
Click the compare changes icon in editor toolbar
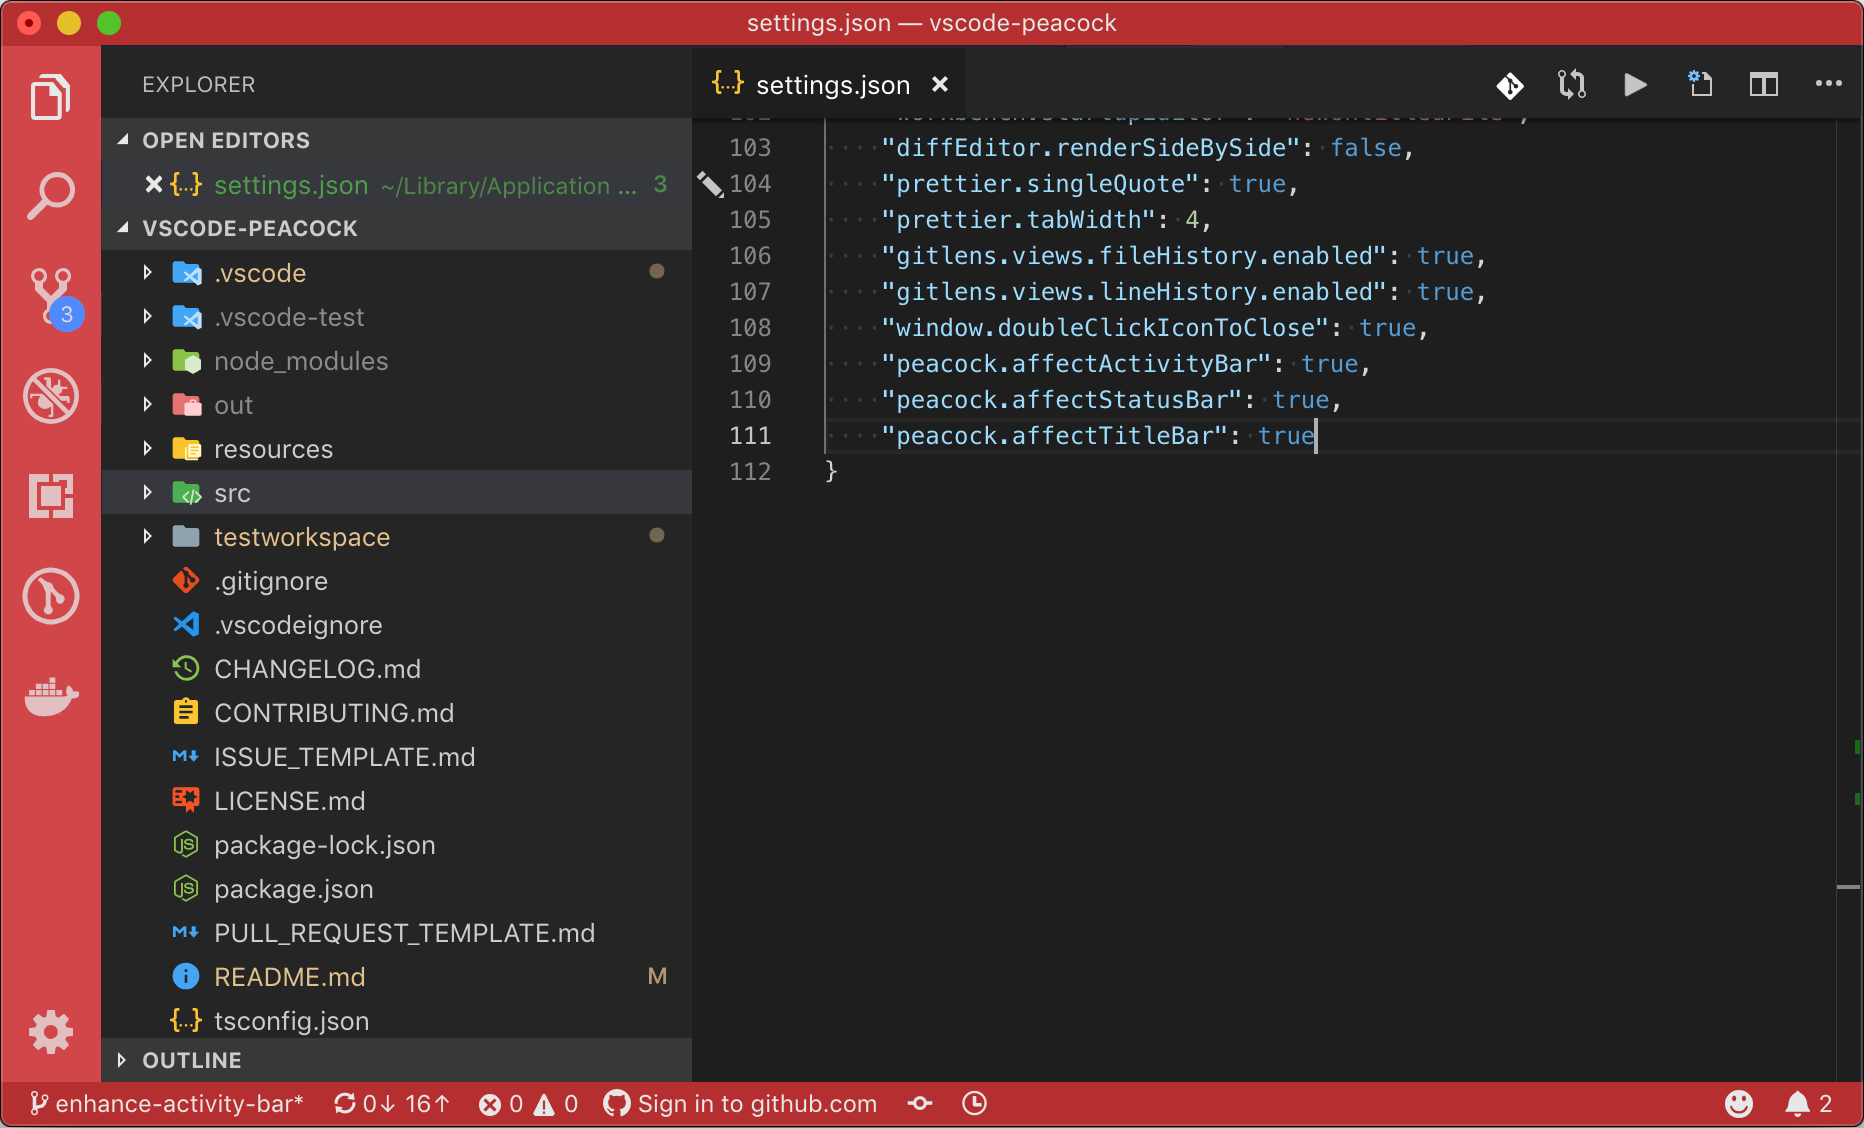pyautogui.click(x=1572, y=85)
